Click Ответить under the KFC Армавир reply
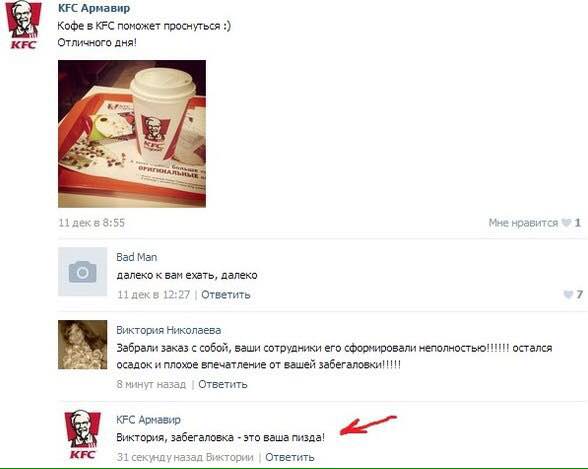Image resolution: width=588 pixels, height=469 pixels. (290, 457)
